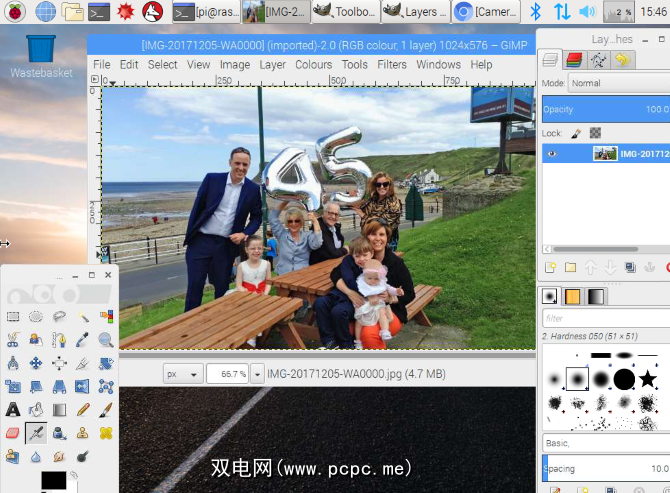Screen dimensions: 670x493
Task: Switch to the Channels tab
Action: pos(574,60)
